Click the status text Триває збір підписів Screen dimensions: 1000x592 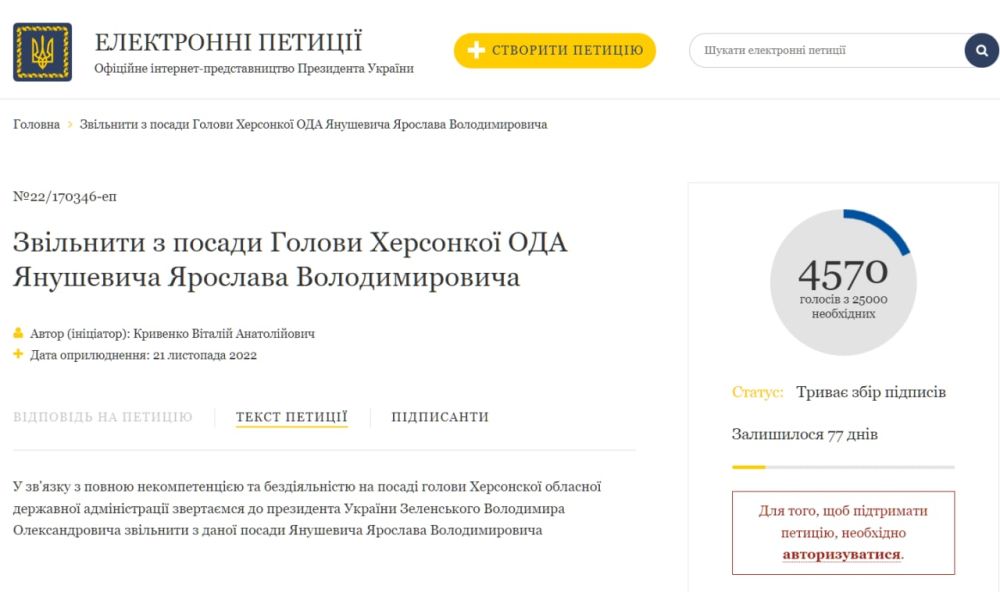[870, 392]
